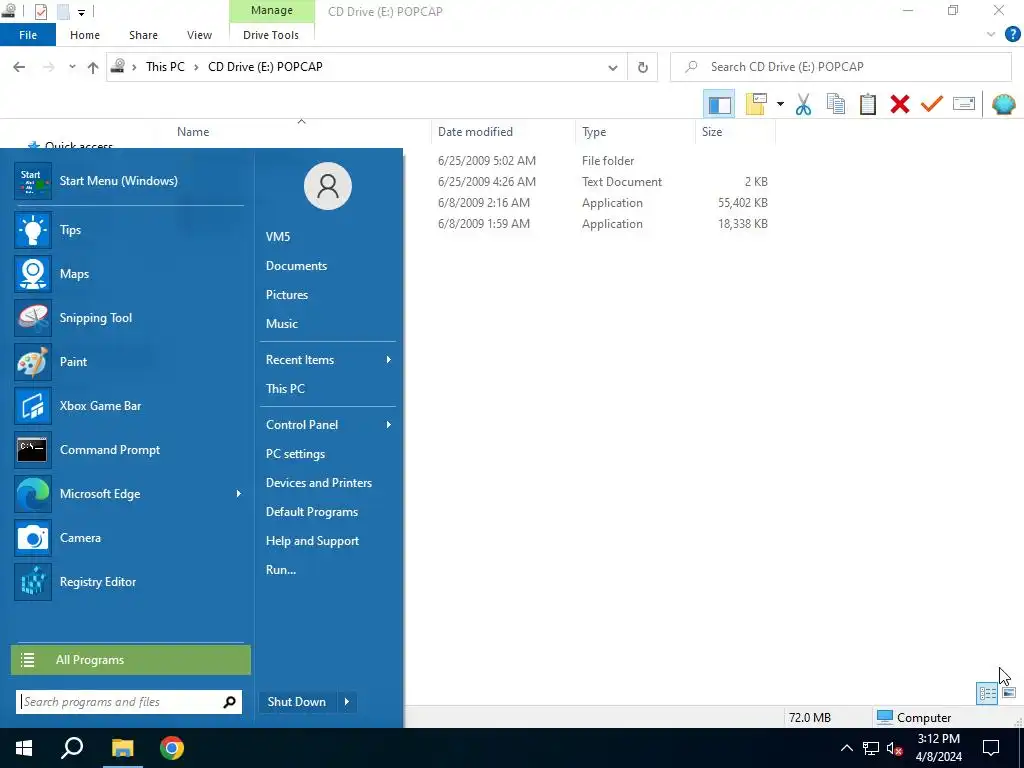Viewport: 1024px width, 768px height.
Task: Click the Shut Down button
Action: (297, 702)
